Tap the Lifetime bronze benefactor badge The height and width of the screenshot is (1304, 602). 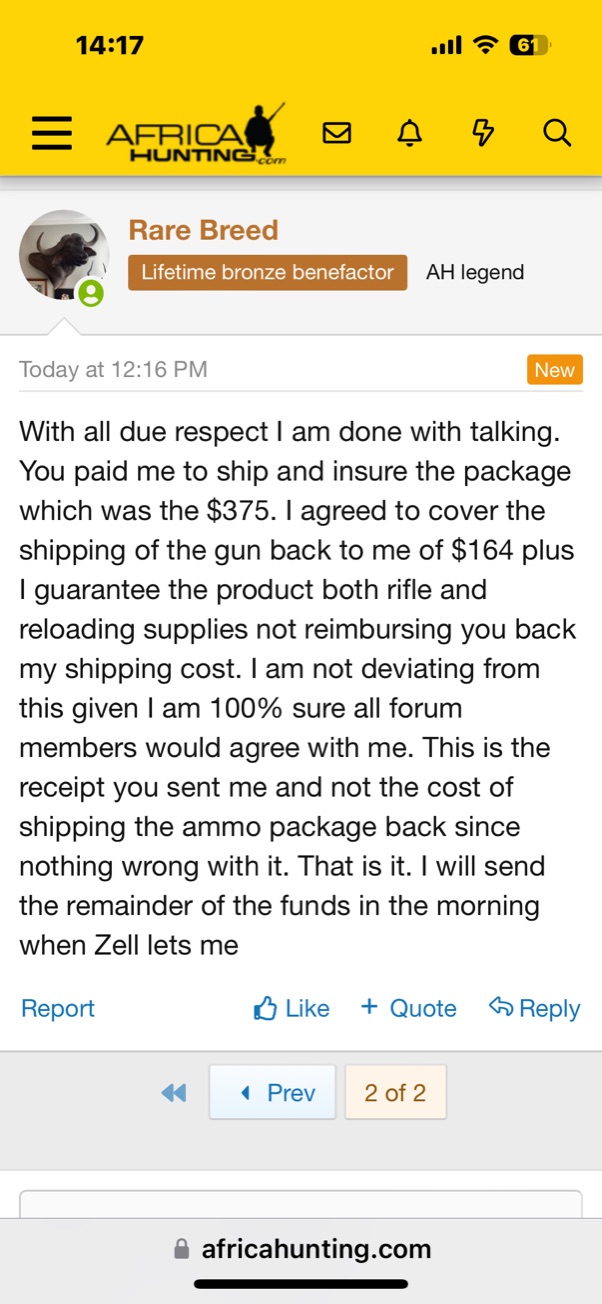[x=267, y=272]
